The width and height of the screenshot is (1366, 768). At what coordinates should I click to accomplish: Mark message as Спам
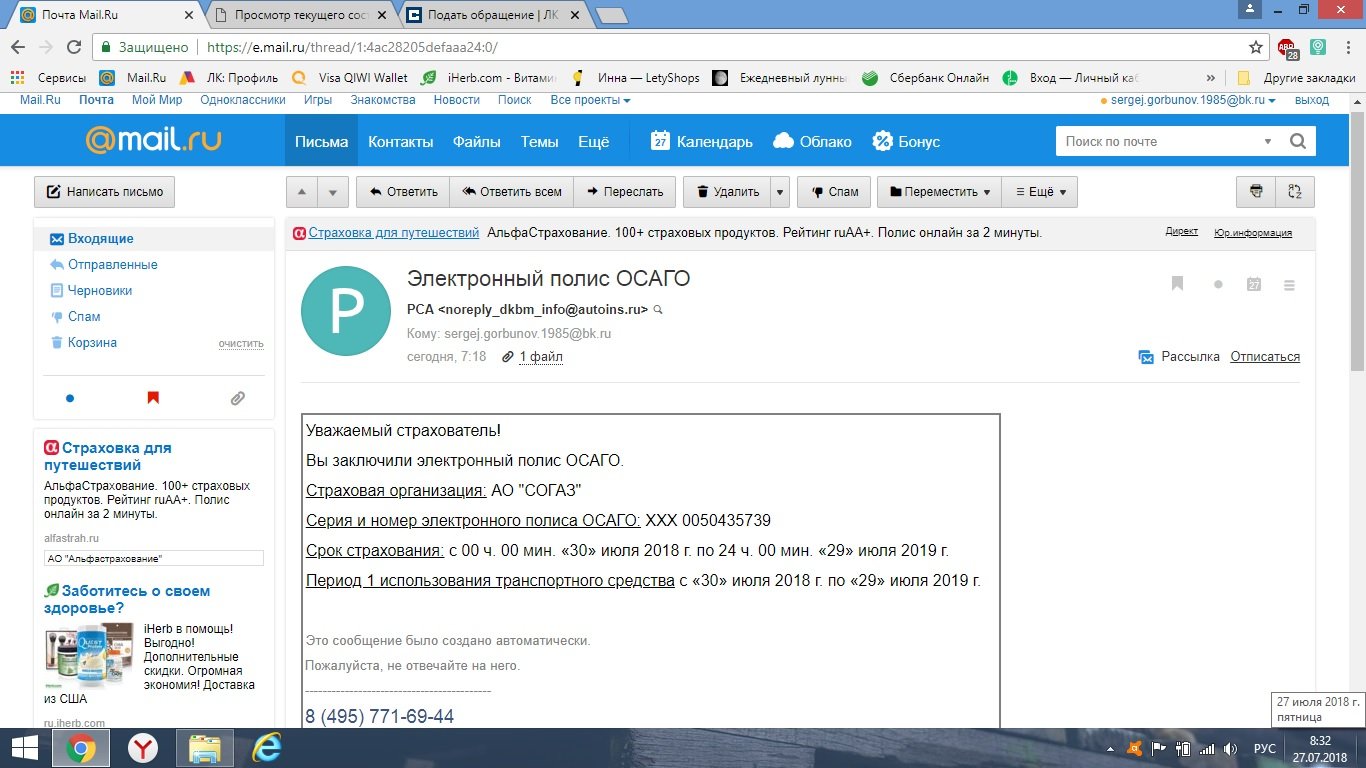[835, 192]
